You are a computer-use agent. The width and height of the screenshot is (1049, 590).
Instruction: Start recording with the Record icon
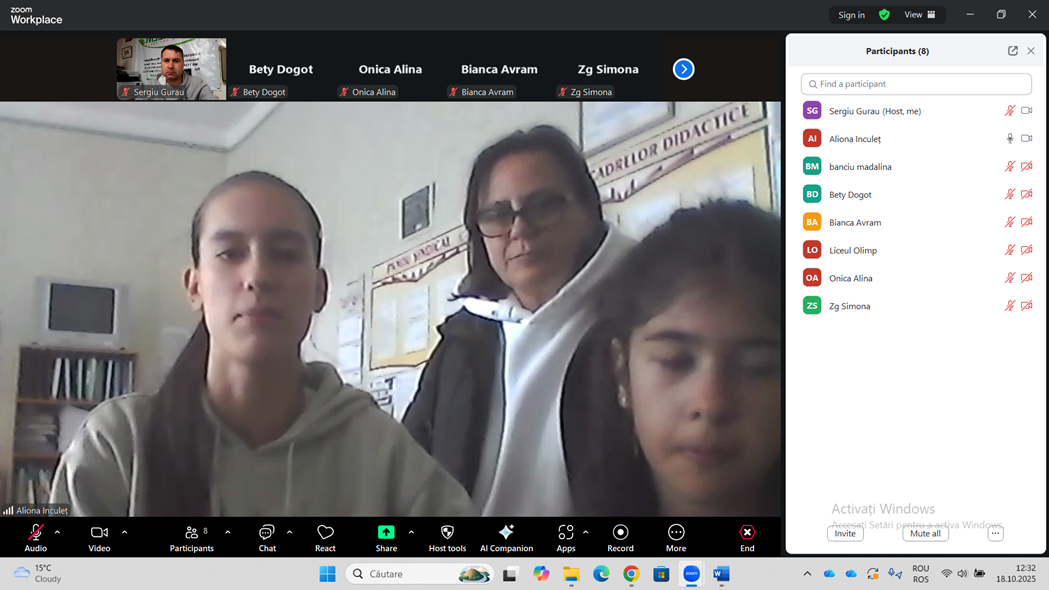pos(620,533)
